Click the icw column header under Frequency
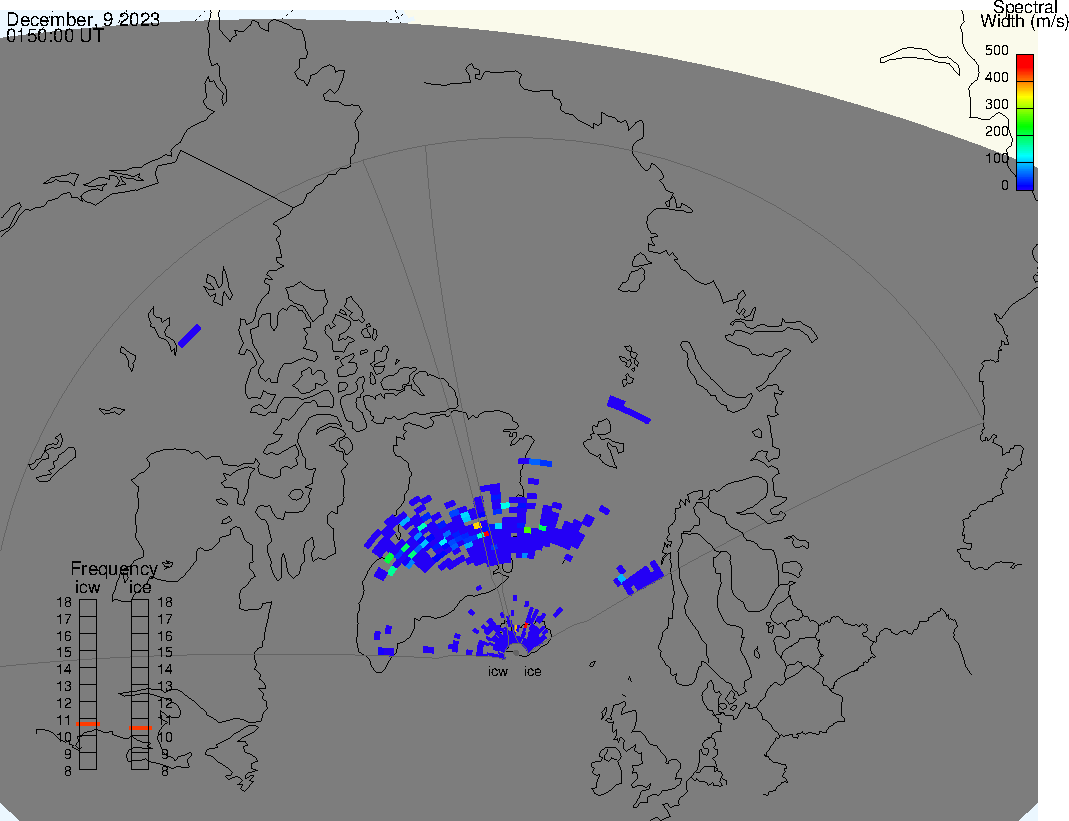The width and height of the screenshot is (1069, 821). tap(87, 587)
